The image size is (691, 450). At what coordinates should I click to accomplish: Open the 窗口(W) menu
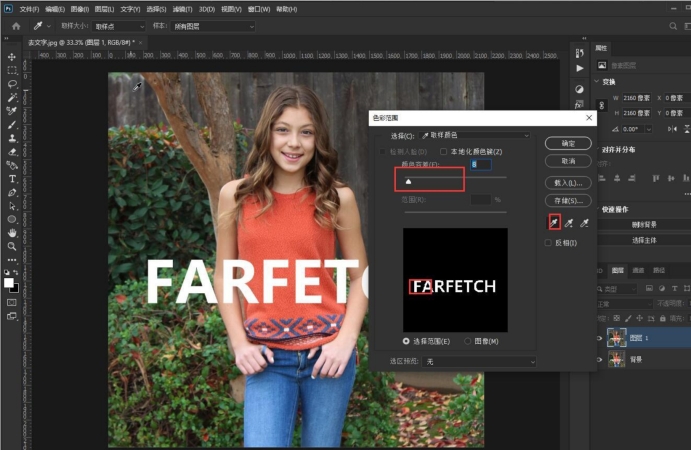pos(259,9)
